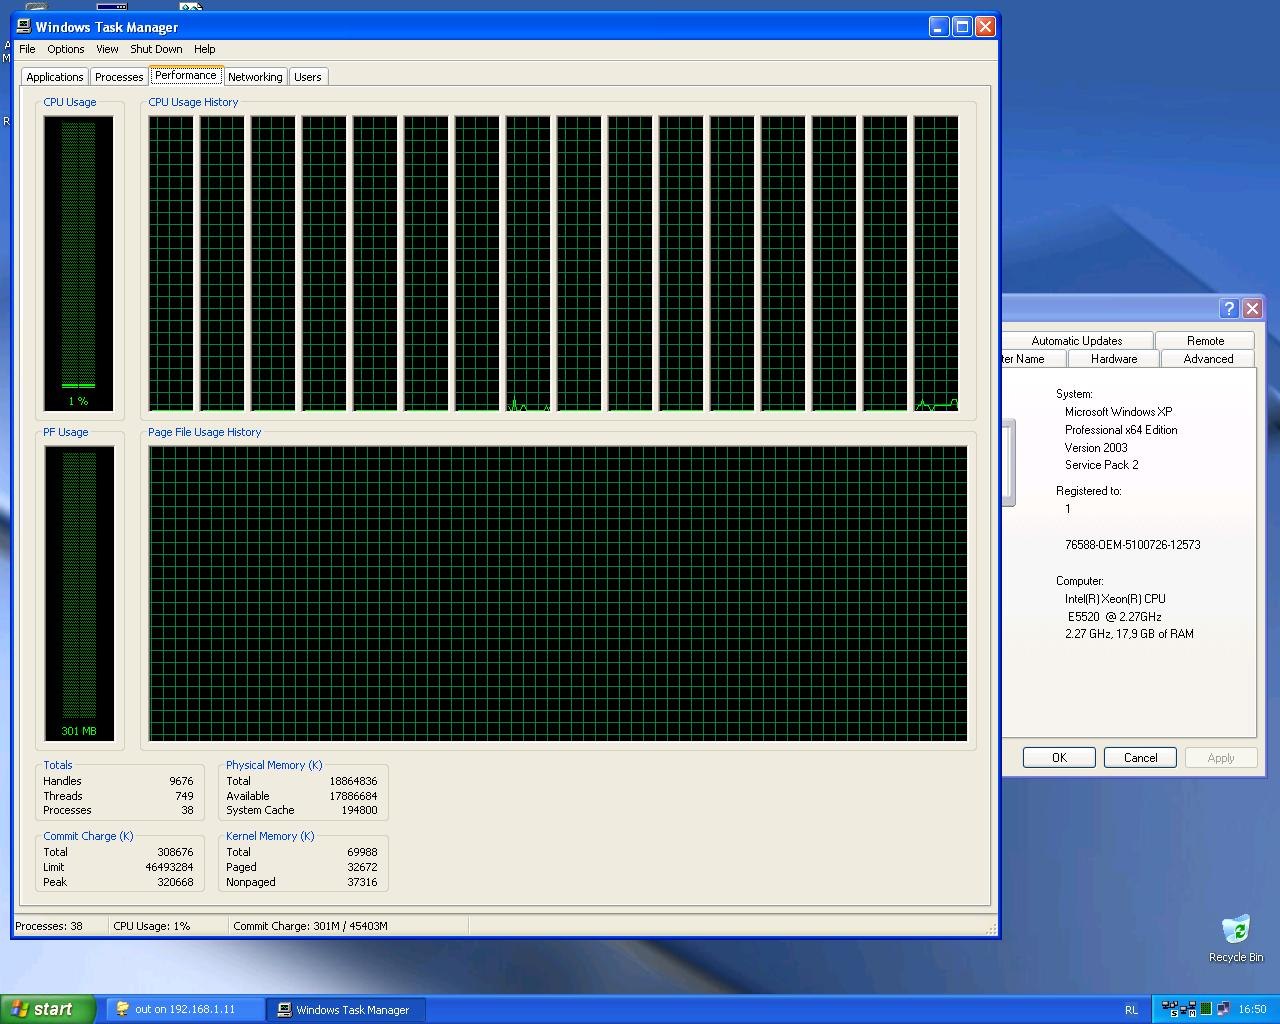Click the tray clock showing 16:50
1280x1024 pixels.
tap(1252, 1010)
